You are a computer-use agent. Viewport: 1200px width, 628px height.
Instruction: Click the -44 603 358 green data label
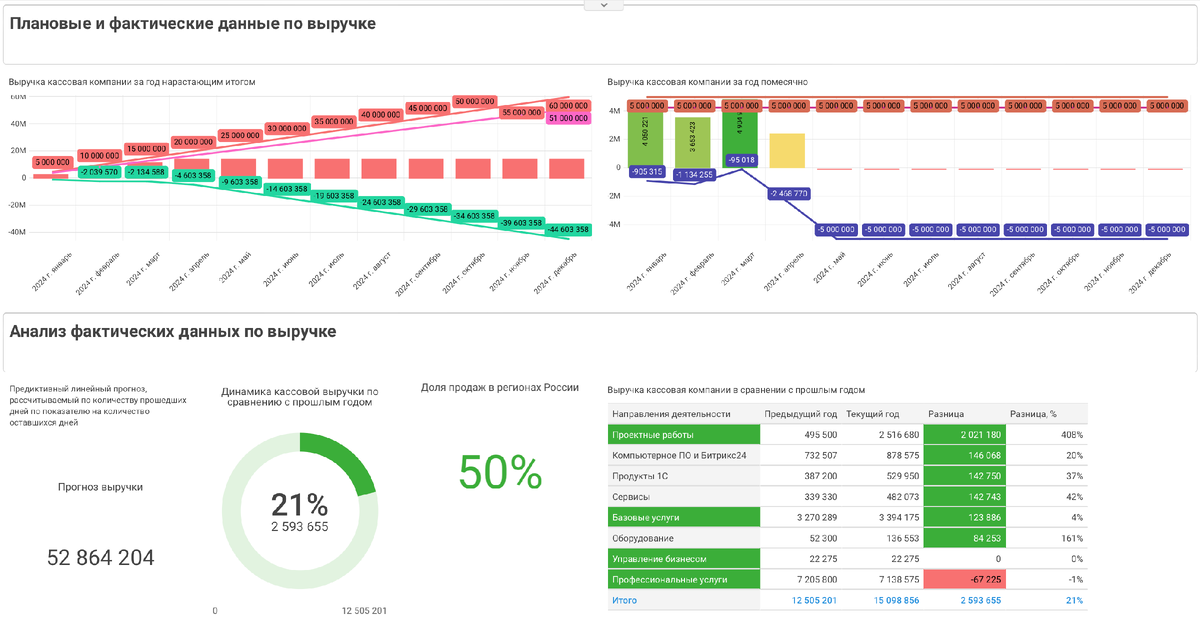click(569, 230)
